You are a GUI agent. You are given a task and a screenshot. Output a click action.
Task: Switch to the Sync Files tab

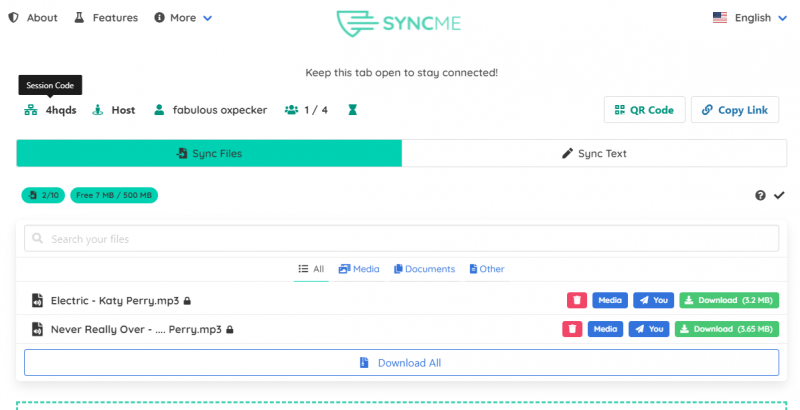point(209,153)
